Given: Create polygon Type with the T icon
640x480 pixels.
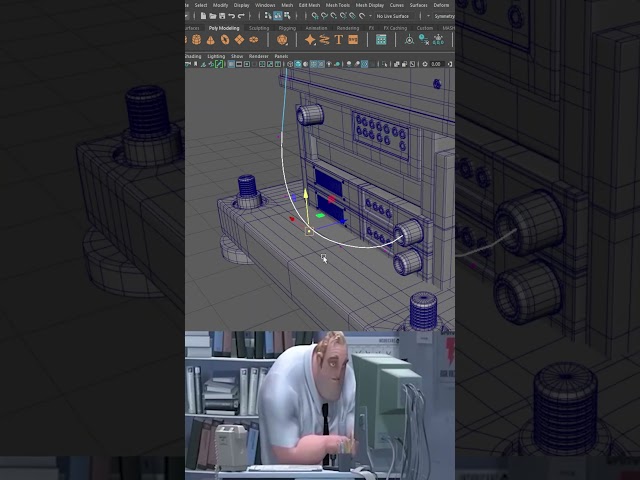Looking at the screenshot, I should pos(339,40).
